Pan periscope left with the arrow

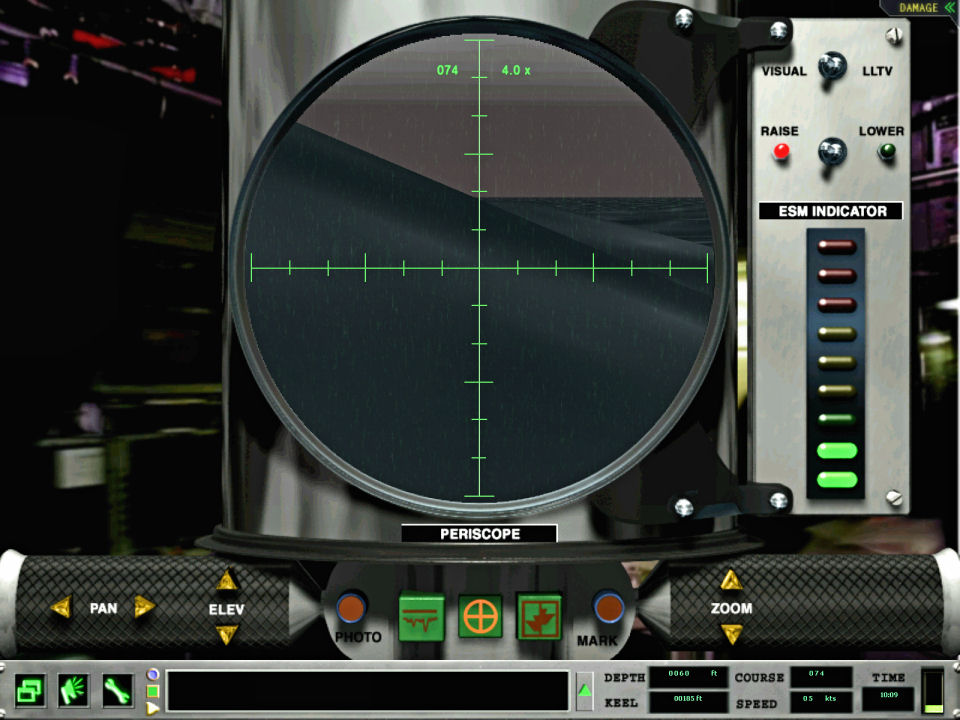(61, 607)
